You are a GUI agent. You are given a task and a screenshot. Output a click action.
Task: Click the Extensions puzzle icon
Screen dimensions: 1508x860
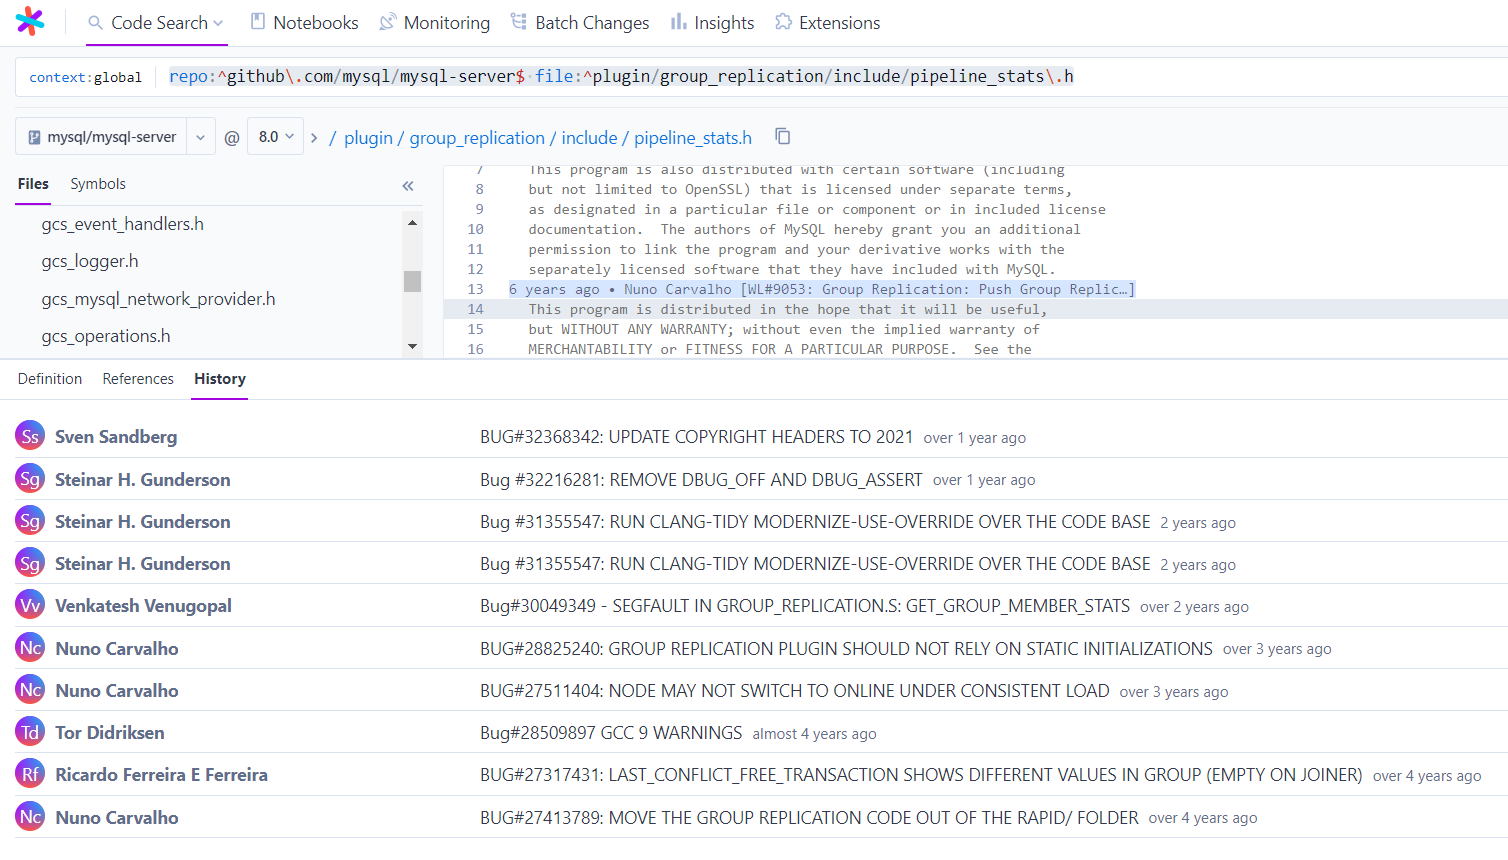coord(783,22)
